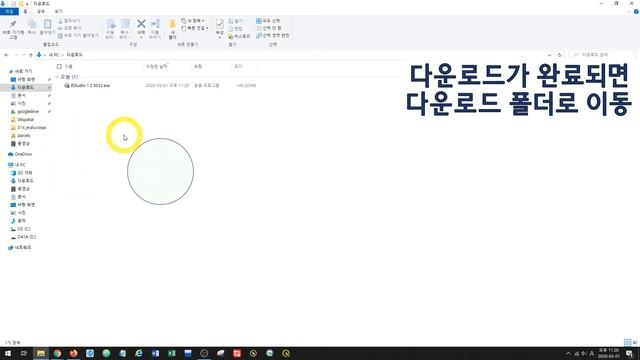This screenshot has height=360, width=640.
Task: Expand the arrow beneath the Properties icon
Action: (x=220, y=38)
